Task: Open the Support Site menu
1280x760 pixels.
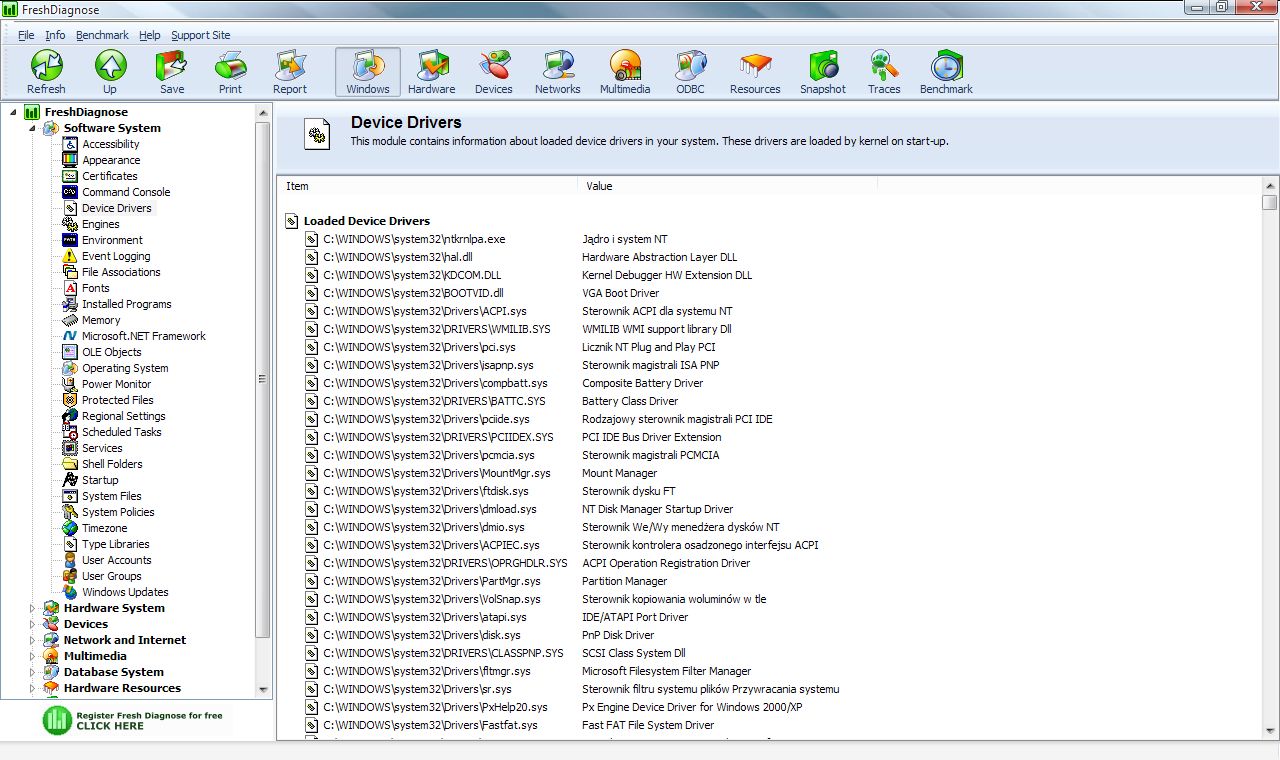Action: click(200, 35)
